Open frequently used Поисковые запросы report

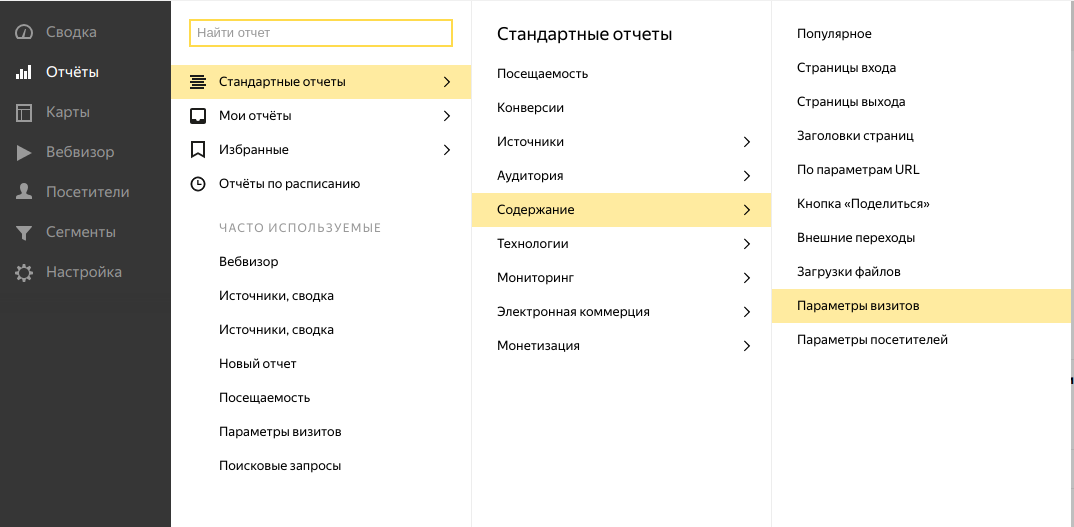tap(279, 466)
